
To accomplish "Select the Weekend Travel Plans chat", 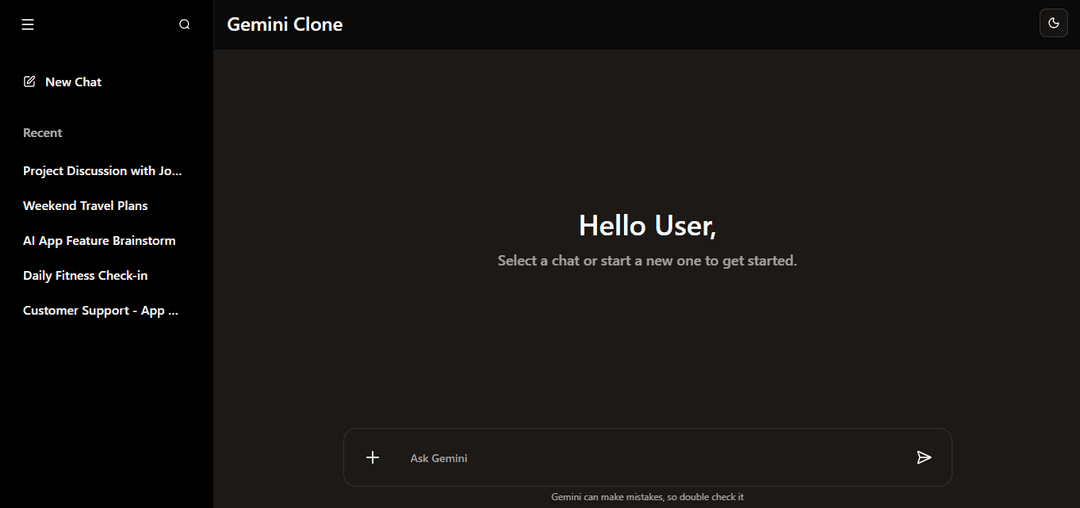I will pos(85,206).
